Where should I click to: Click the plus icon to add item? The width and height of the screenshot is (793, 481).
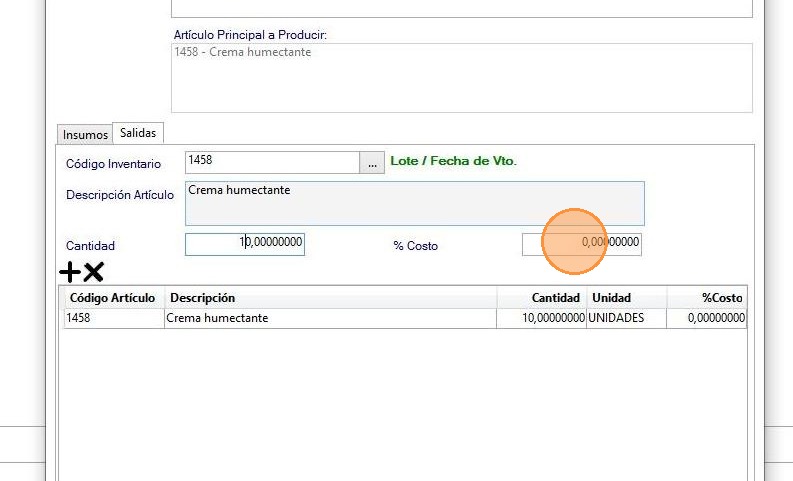point(70,271)
